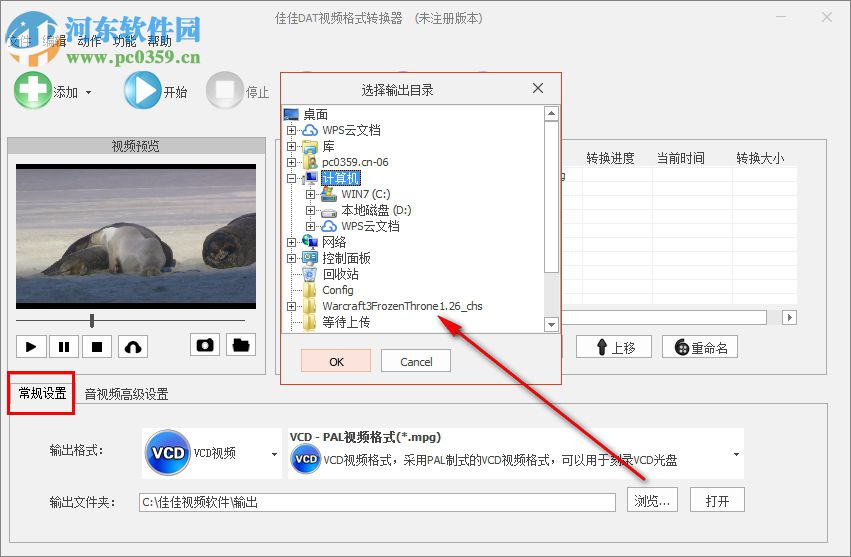Open the snapshot folder icon under preview
Viewport: 851px width, 557px height.
pyautogui.click(x=240, y=345)
